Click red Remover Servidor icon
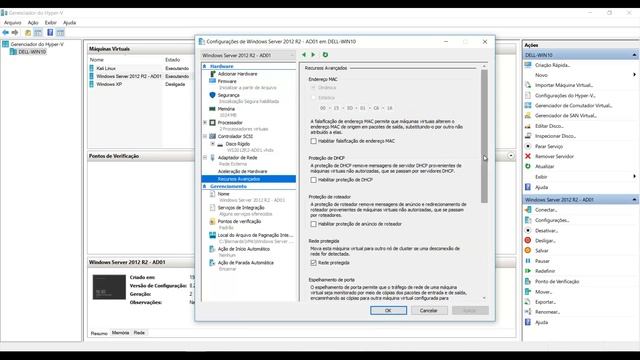The image size is (640, 360). tap(528, 156)
